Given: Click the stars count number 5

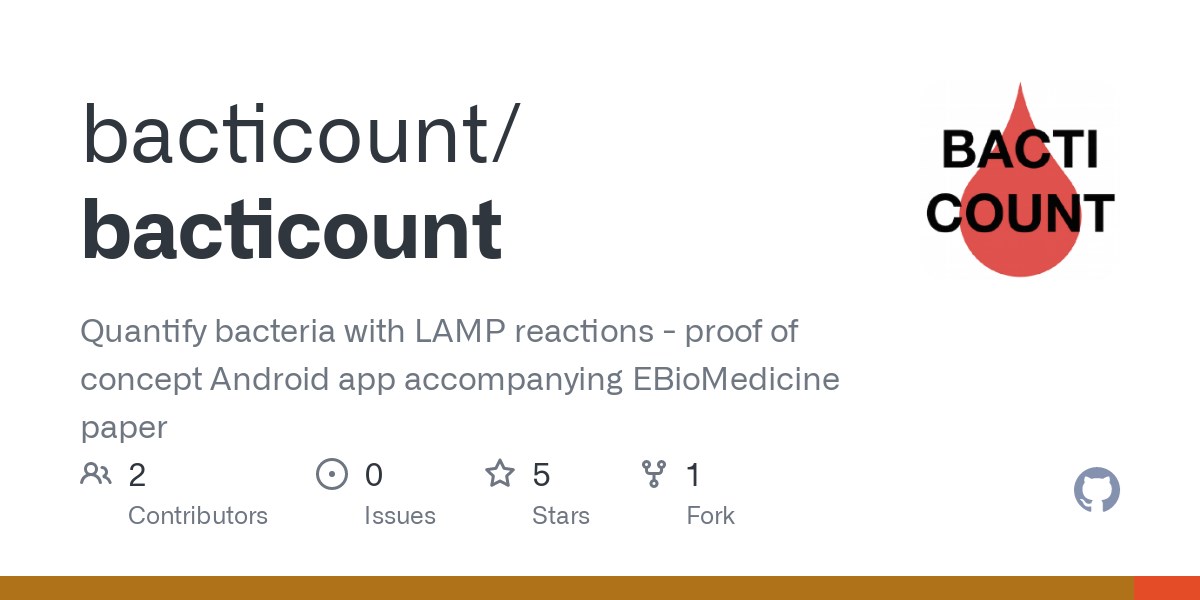Looking at the screenshot, I should tap(541, 474).
